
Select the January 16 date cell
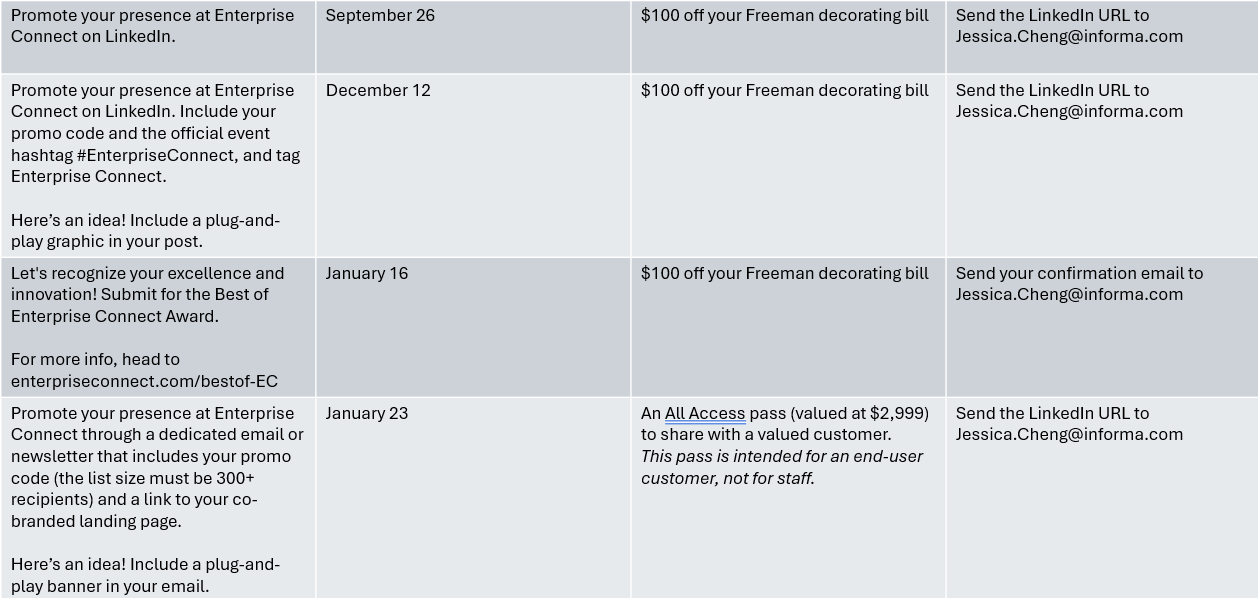pos(367,274)
